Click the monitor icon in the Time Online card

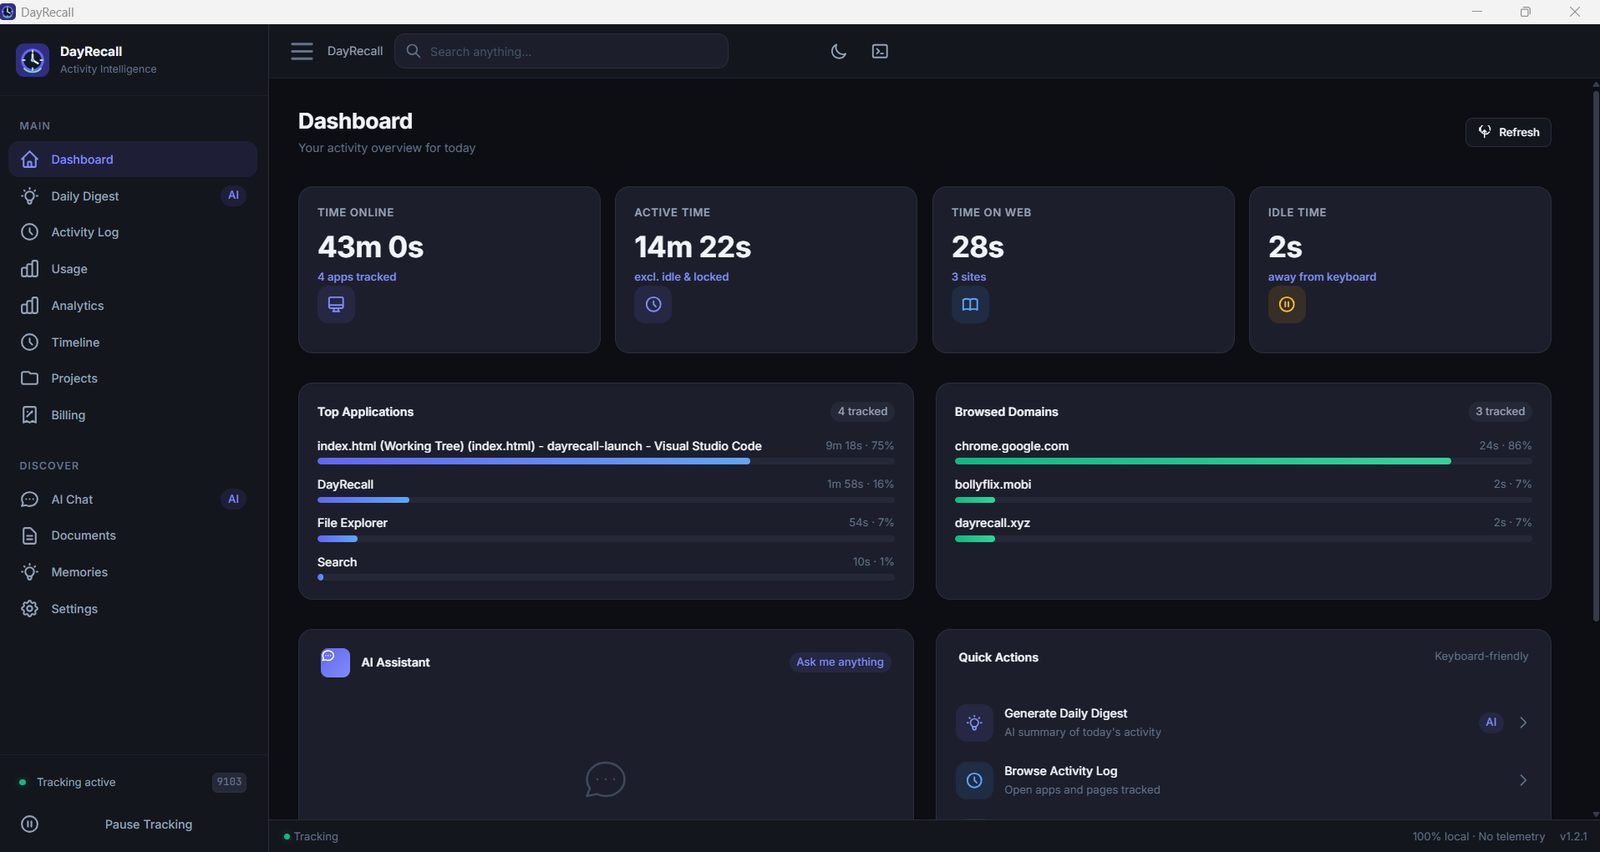pos(336,304)
